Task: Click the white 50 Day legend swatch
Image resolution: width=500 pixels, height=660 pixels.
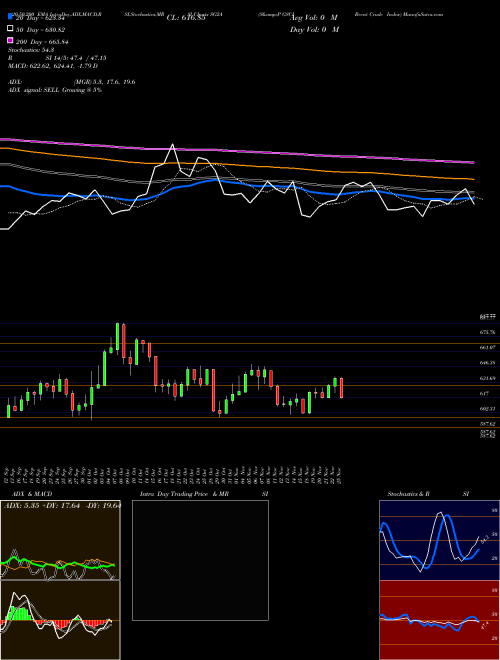Action: pos(11,29)
